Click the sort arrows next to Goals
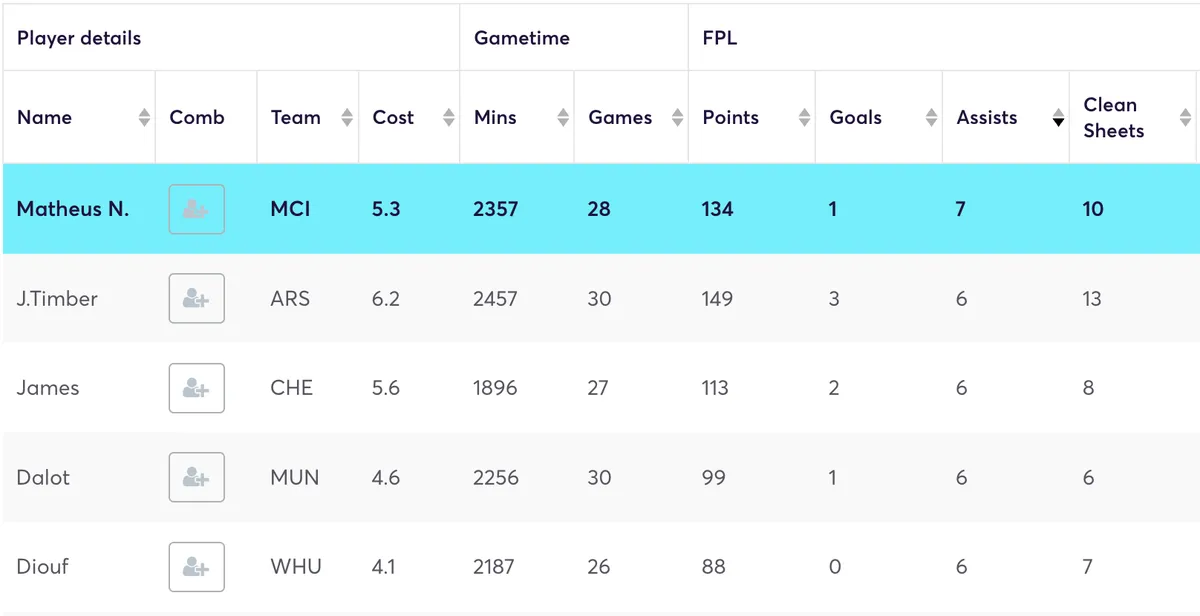This screenshot has width=1200, height=616. tap(930, 117)
